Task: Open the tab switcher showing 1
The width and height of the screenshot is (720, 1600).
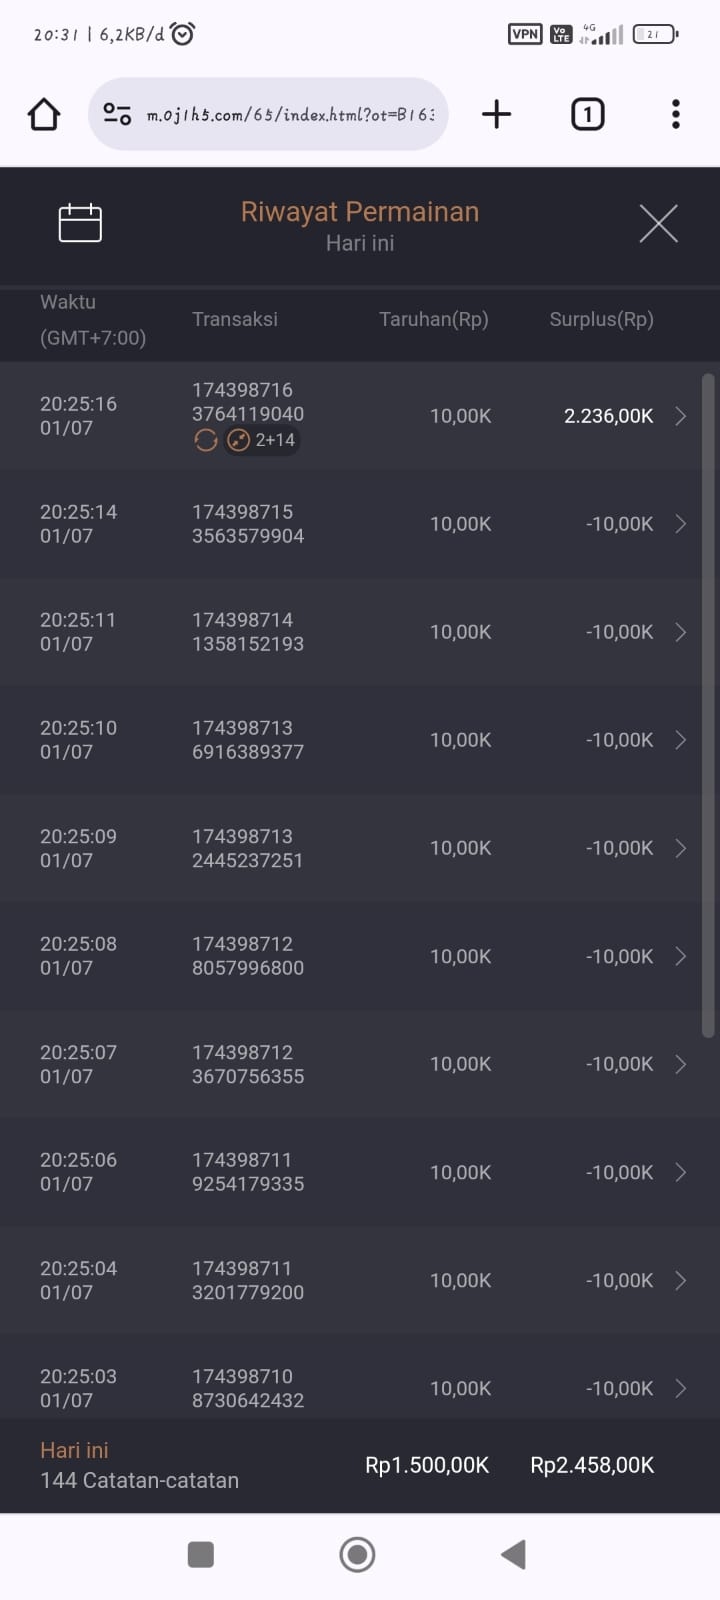Action: (x=587, y=115)
